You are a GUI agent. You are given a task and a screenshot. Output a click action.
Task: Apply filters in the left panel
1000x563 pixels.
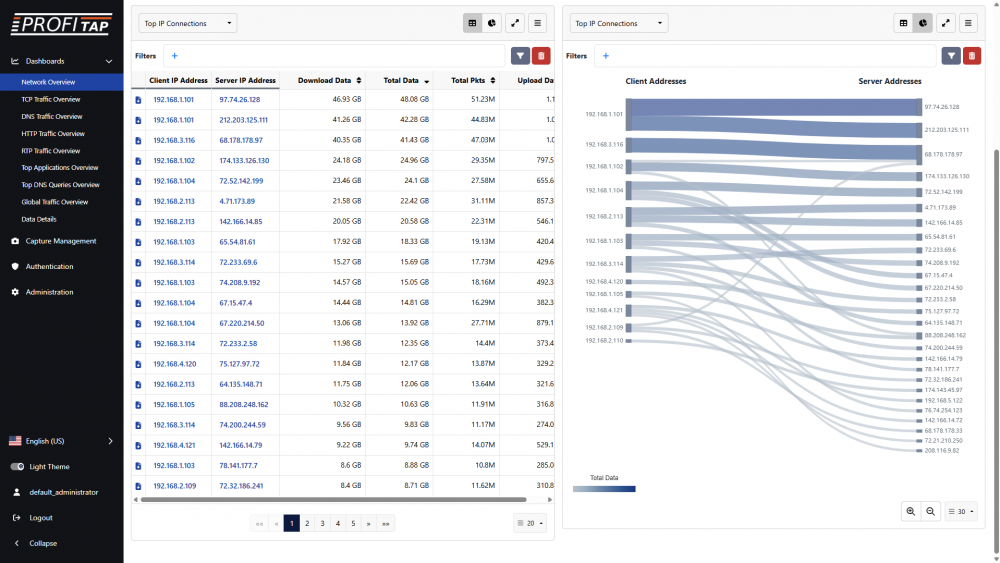pyautogui.click(x=520, y=56)
